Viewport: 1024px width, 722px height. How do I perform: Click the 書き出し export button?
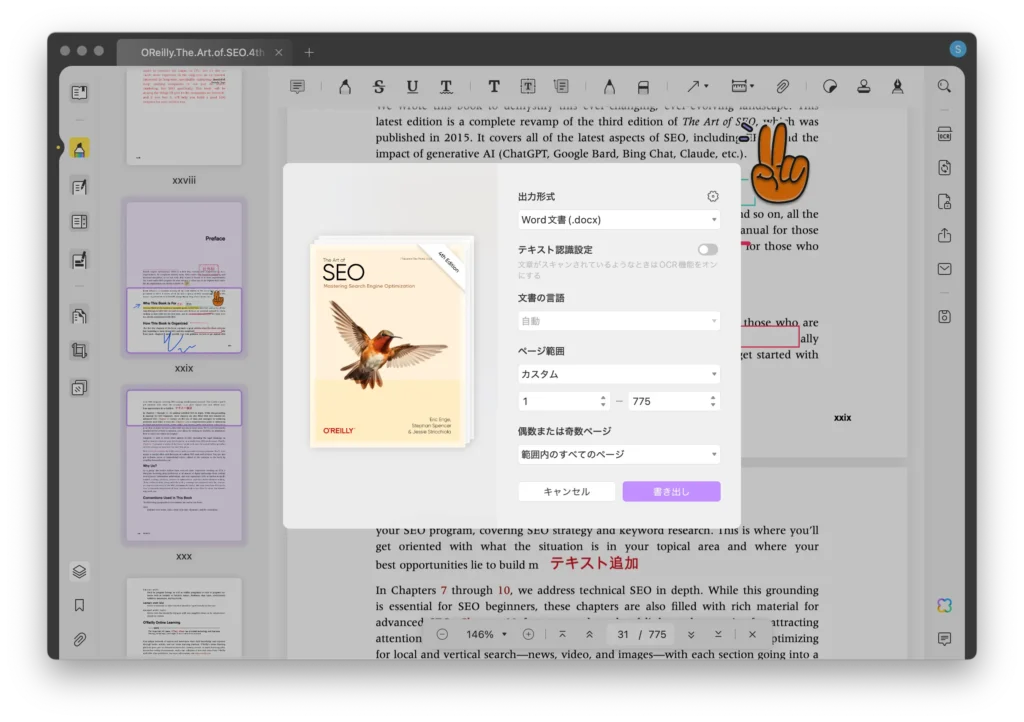(671, 492)
